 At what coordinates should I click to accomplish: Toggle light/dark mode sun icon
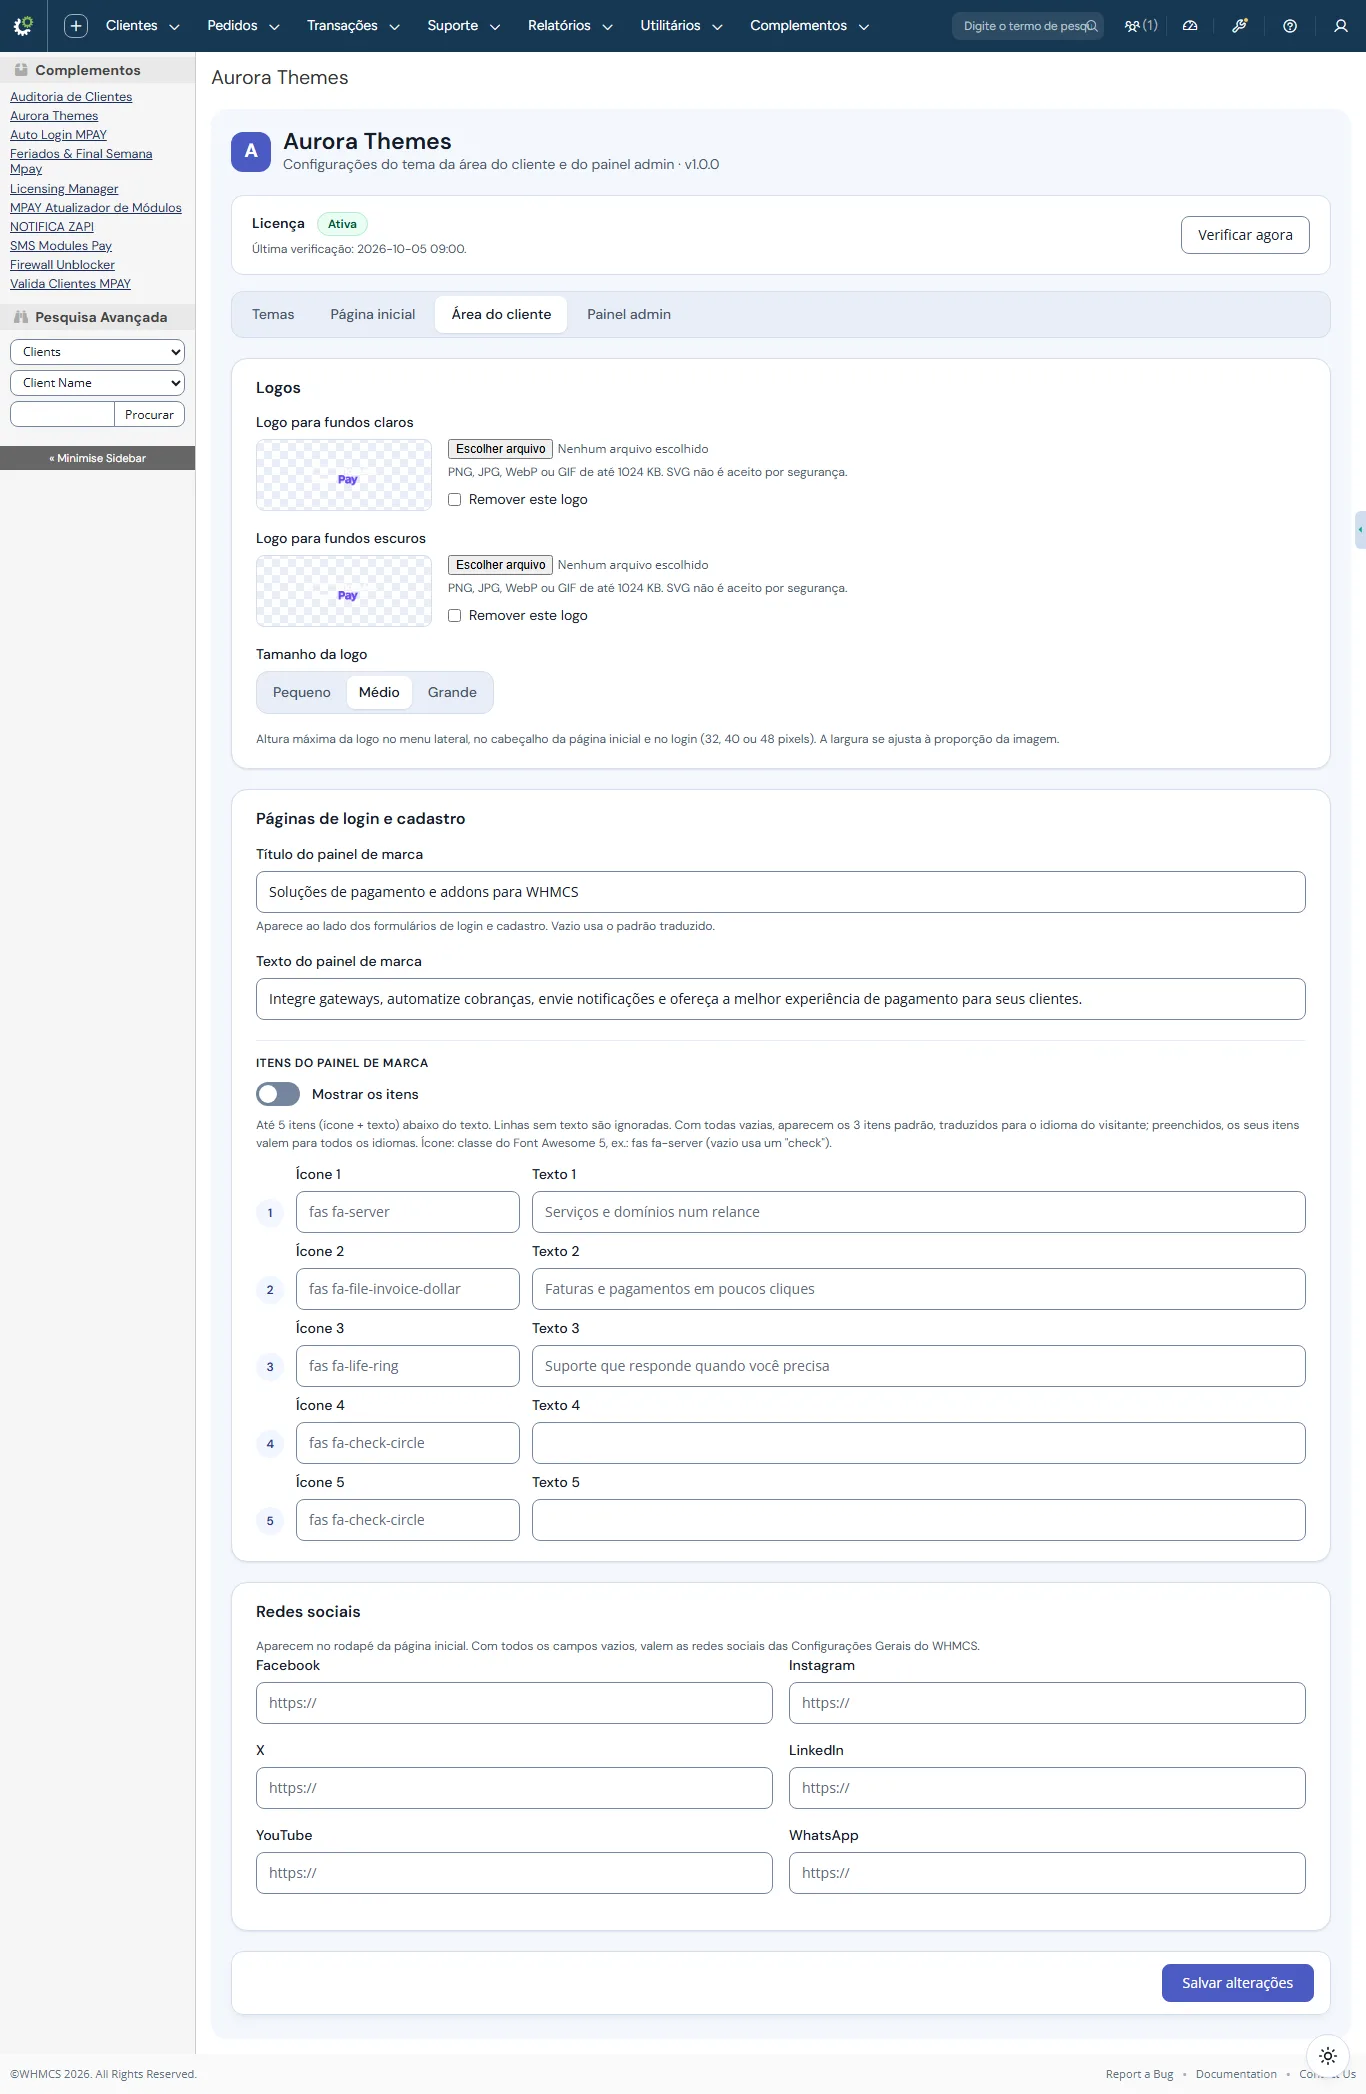1328,2056
